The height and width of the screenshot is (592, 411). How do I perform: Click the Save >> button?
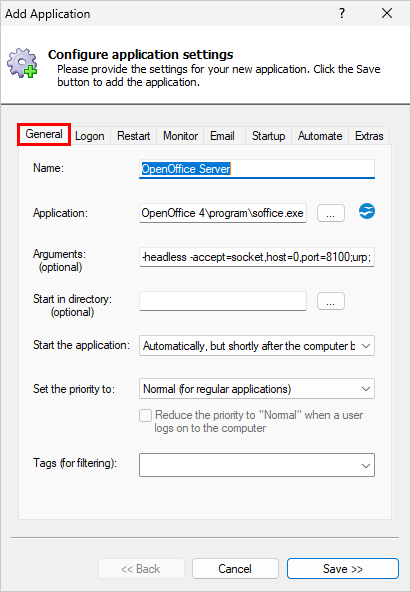tap(343, 569)
